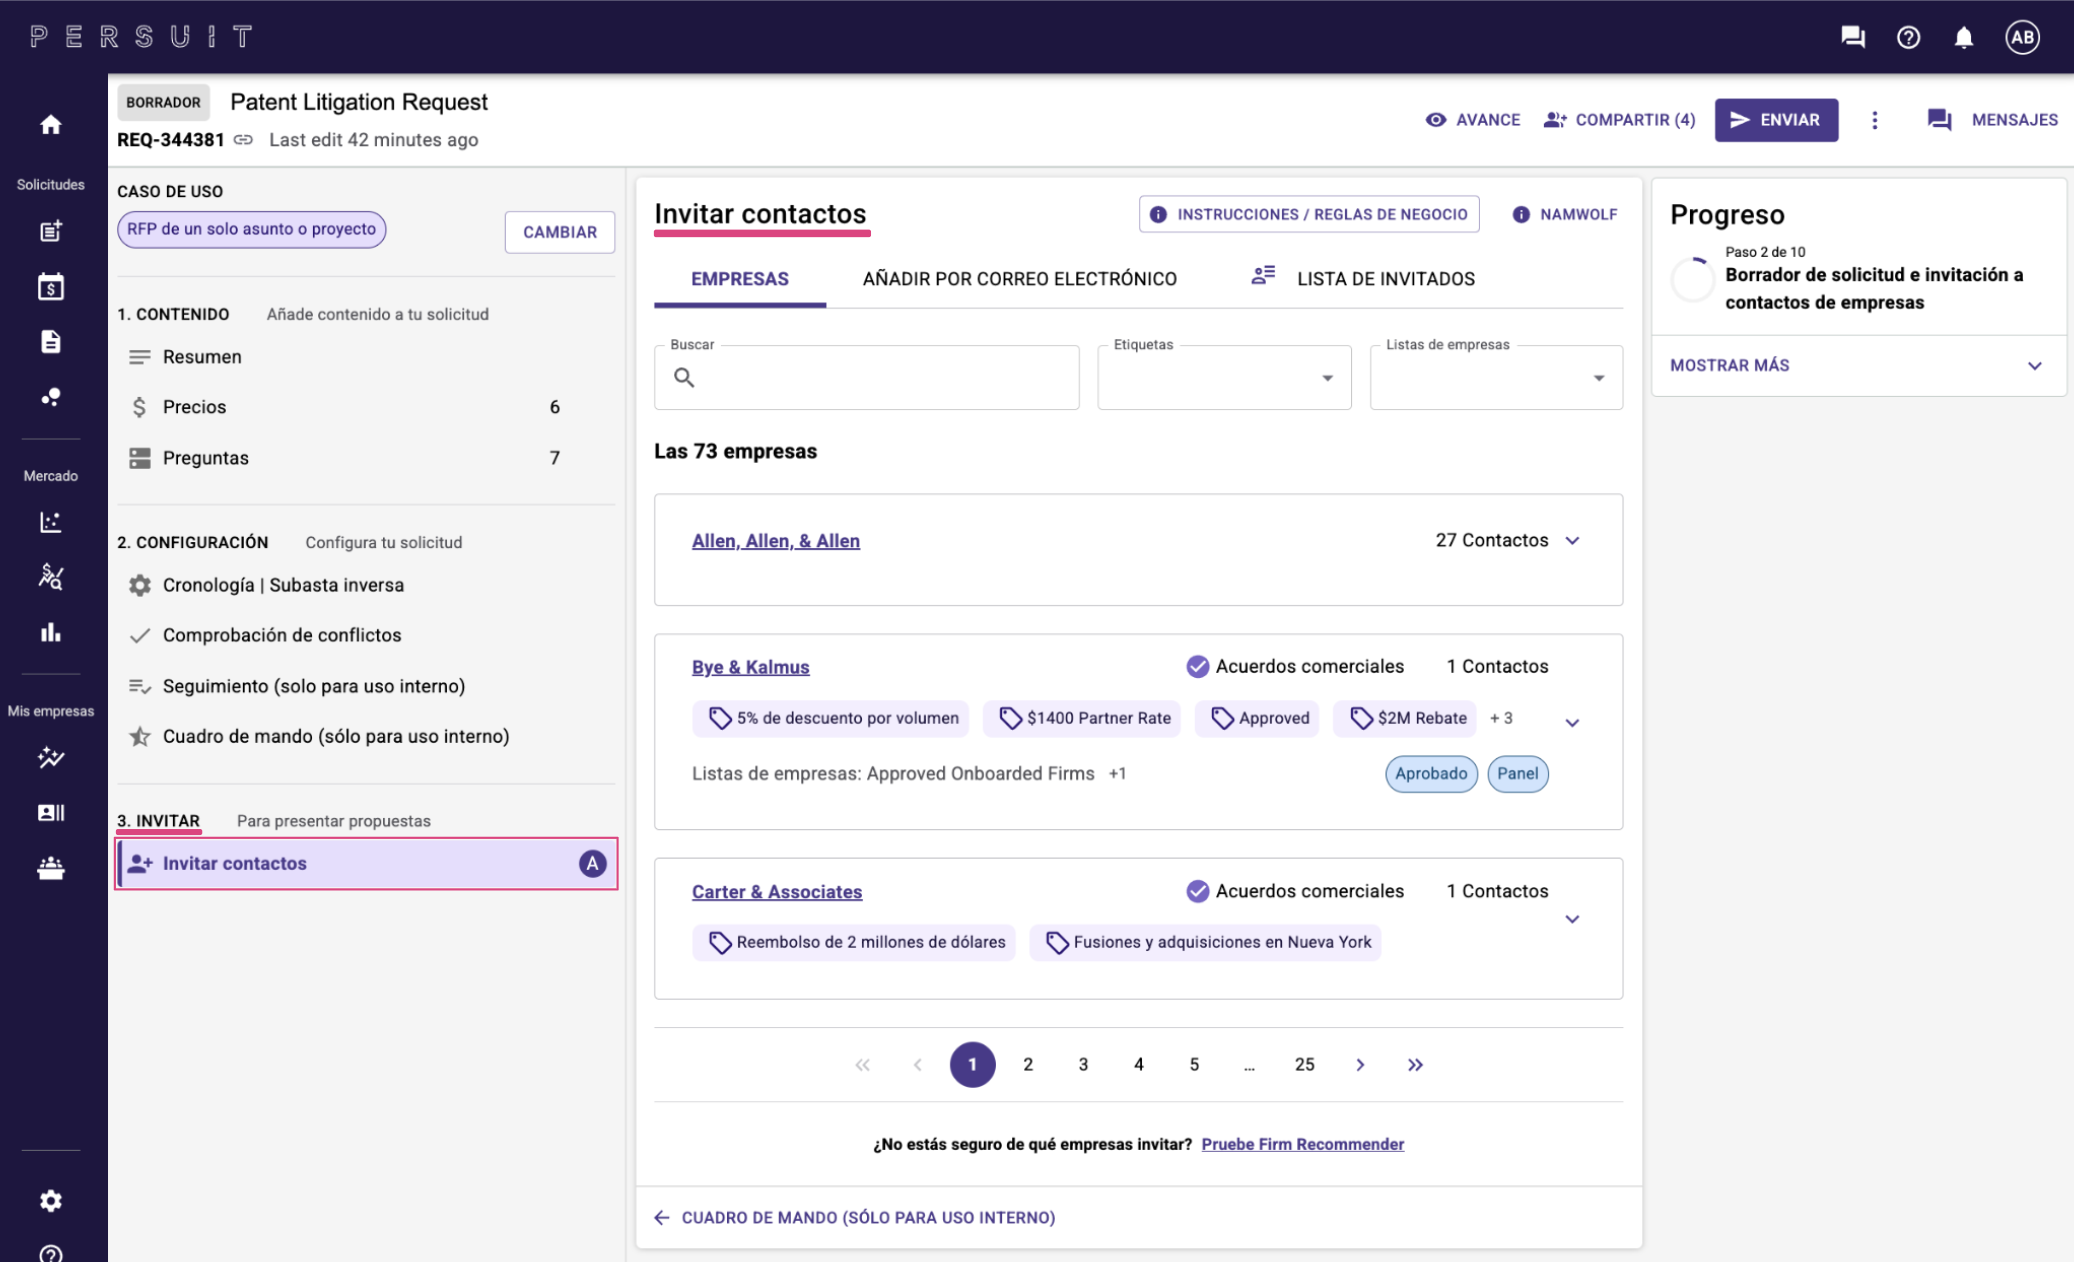The height and width of the screenshot is (1262, 2074).
Task: Click in the Buscar search field
Action: pos(866,377)
